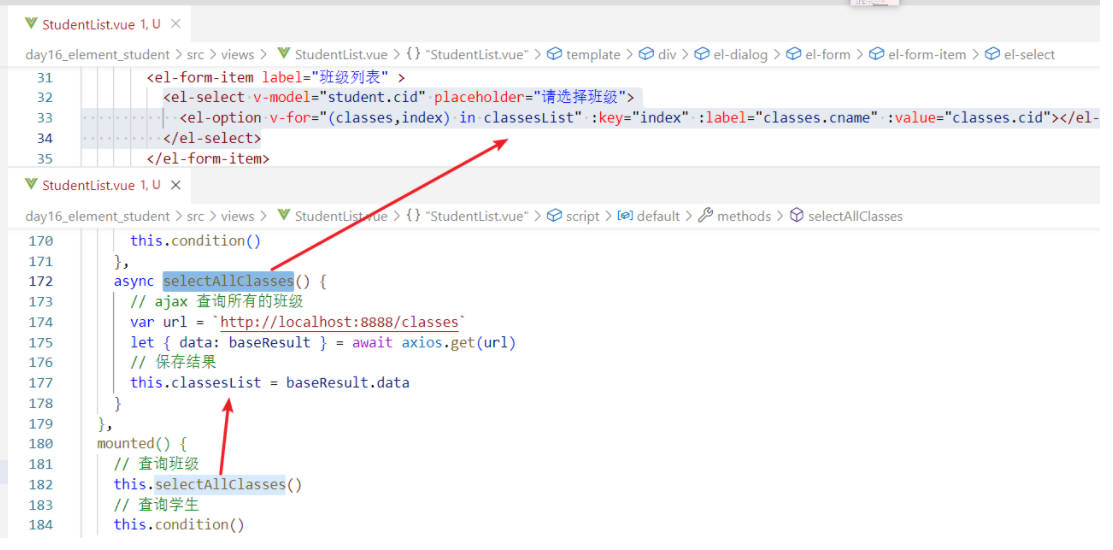Click the cube icon beside div breadcrumb
1113x550 pixels.
click(646, 54)
